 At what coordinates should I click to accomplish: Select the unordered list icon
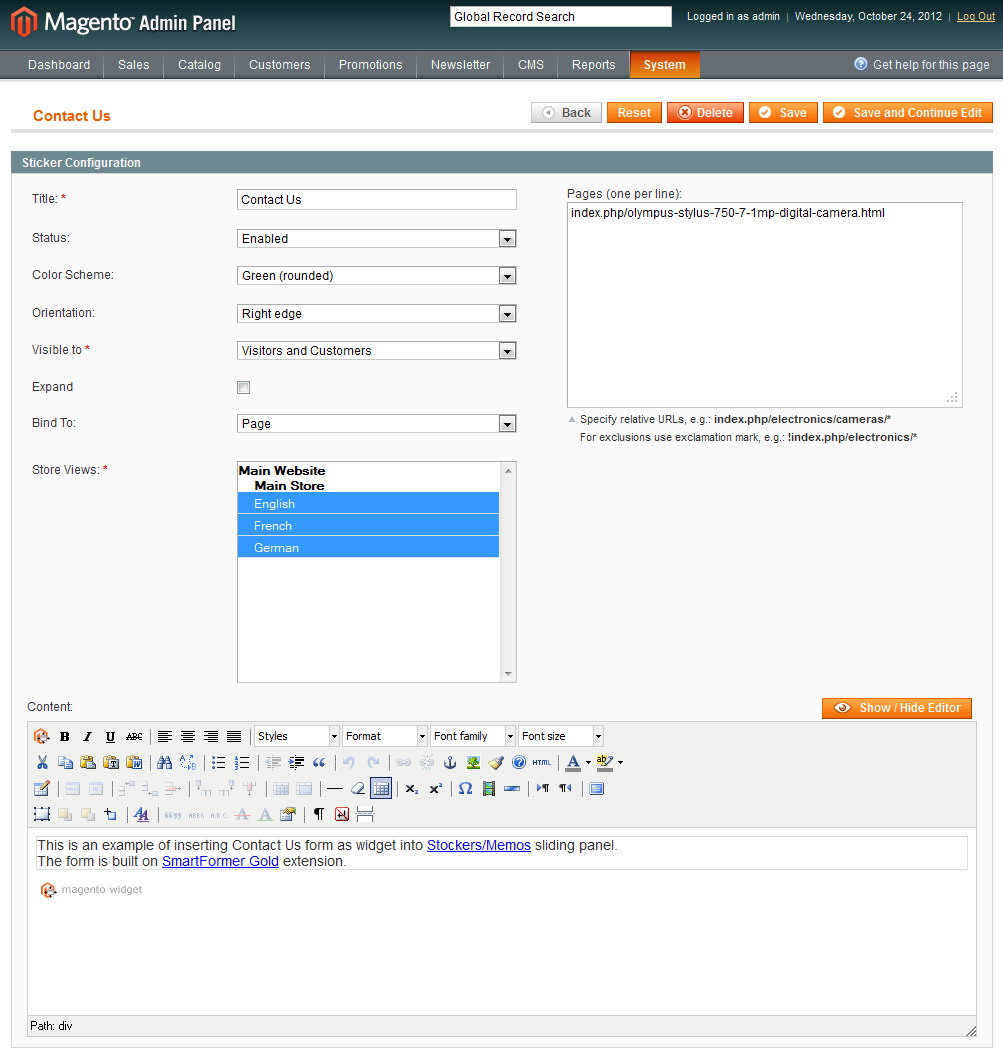pyautogui.click(x=218, y=762)
